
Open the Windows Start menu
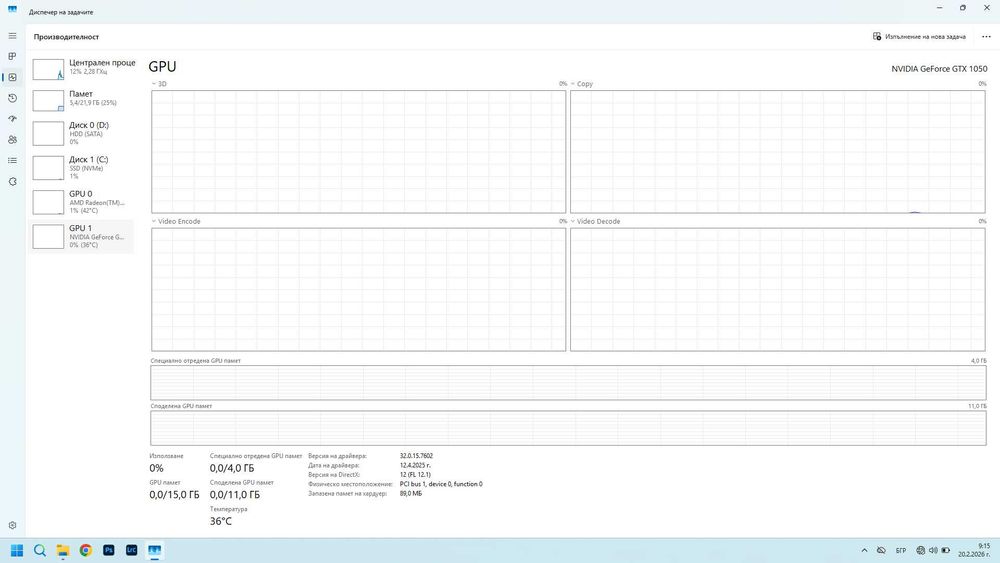(x=17, y=550)
